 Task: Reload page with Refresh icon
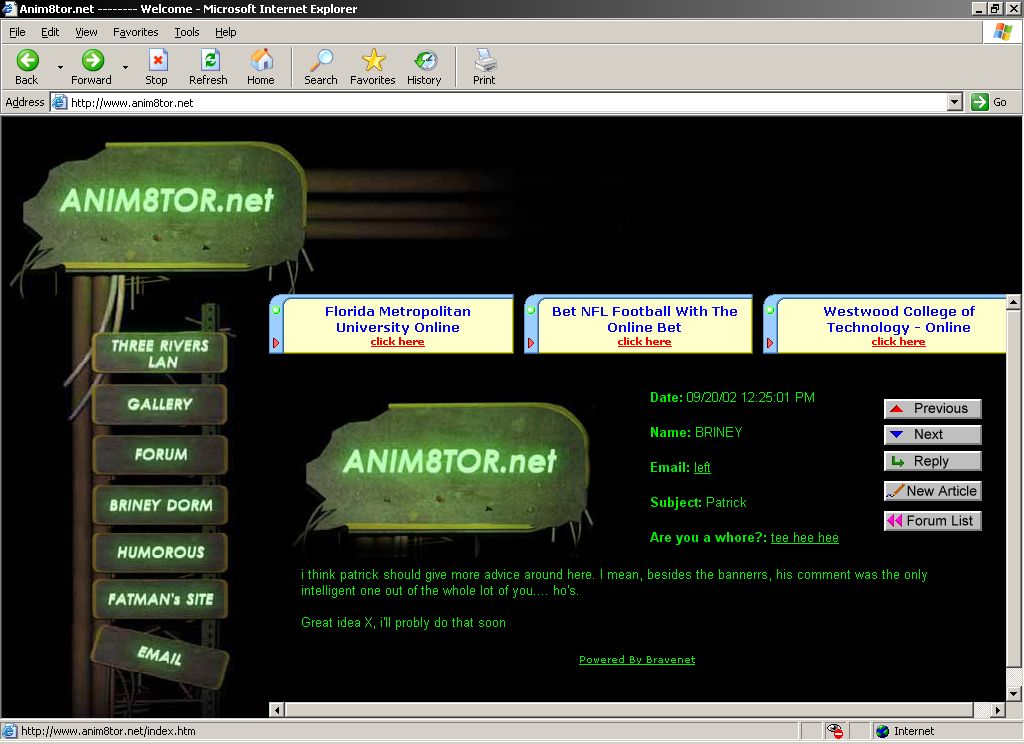tap(210, 60)
